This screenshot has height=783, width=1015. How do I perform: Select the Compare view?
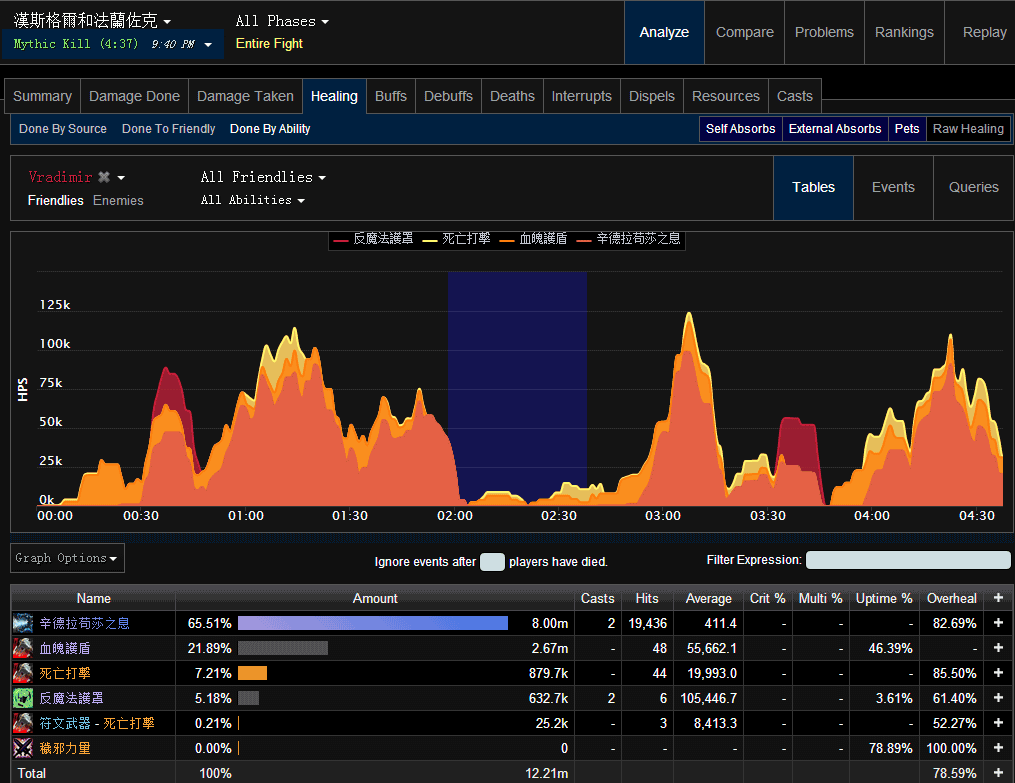(744, 32)
